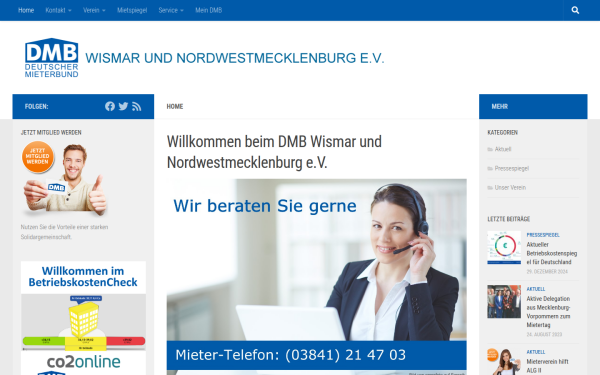Click the FOLGEN: label
Image resolution: width=600 pixels, height=375 pixels.
[x=36, y=106]
